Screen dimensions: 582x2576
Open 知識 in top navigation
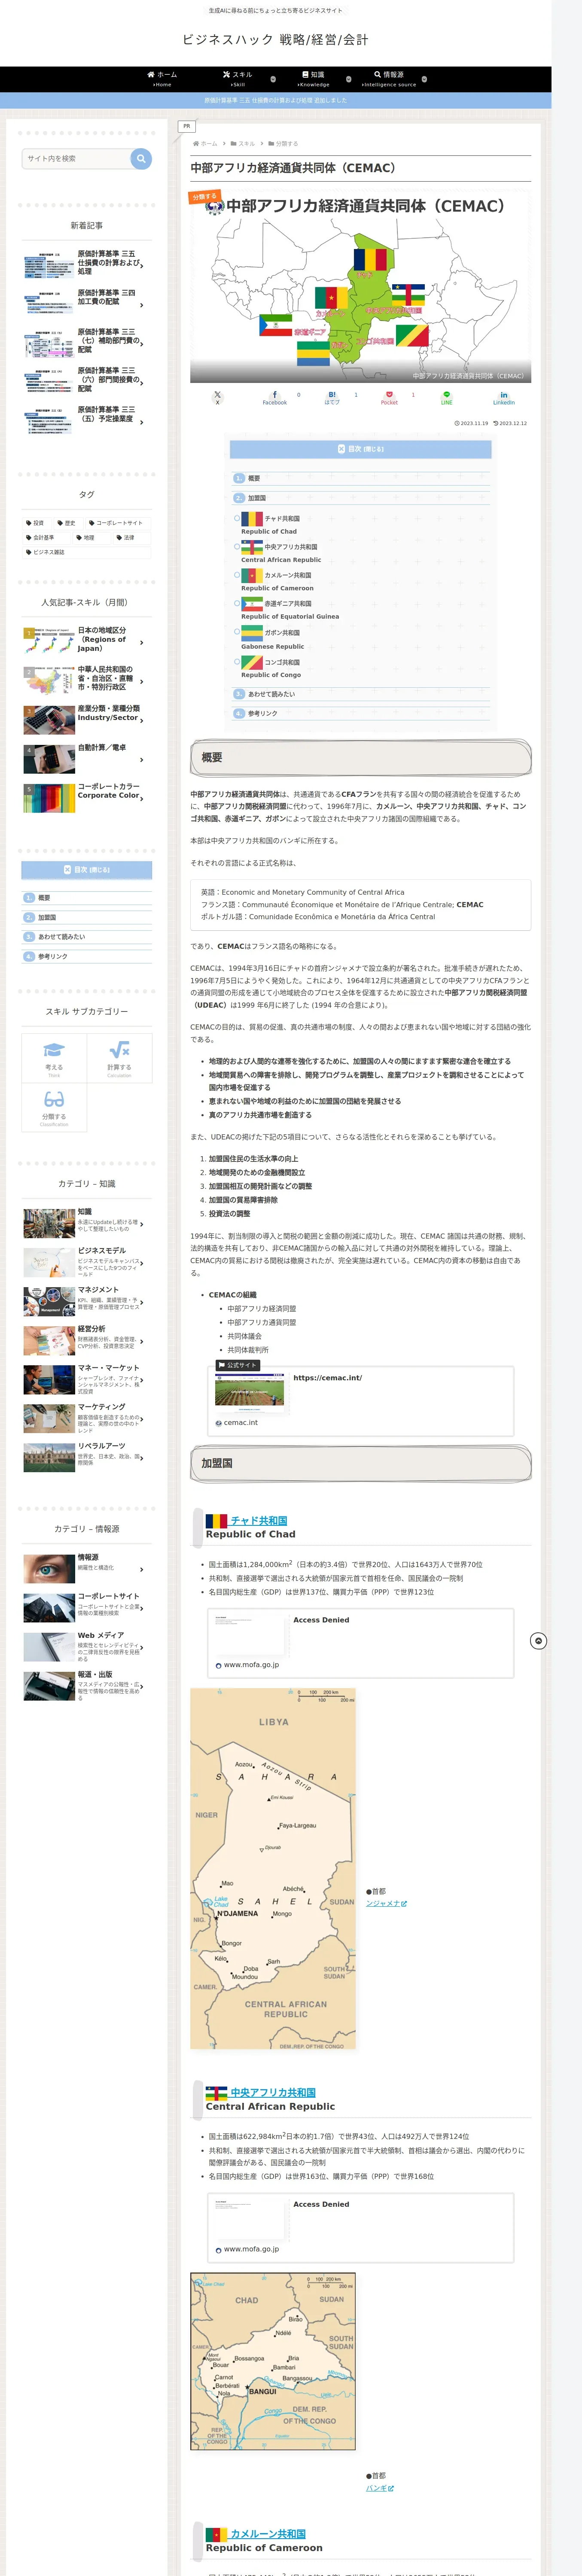point(313,79)
